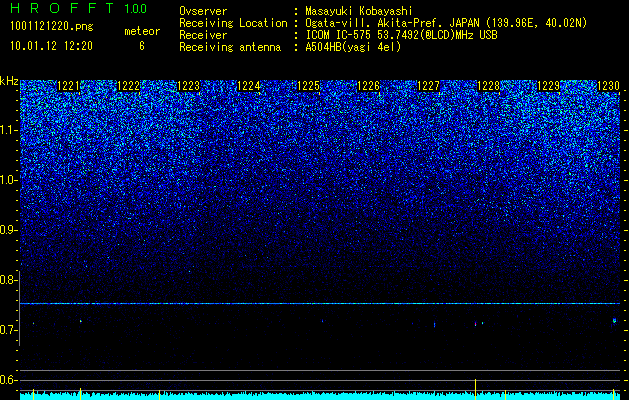Click the 0.6 kHz frequency axis label
This screenshot has width=629, height=400.
tap(8, 380)
